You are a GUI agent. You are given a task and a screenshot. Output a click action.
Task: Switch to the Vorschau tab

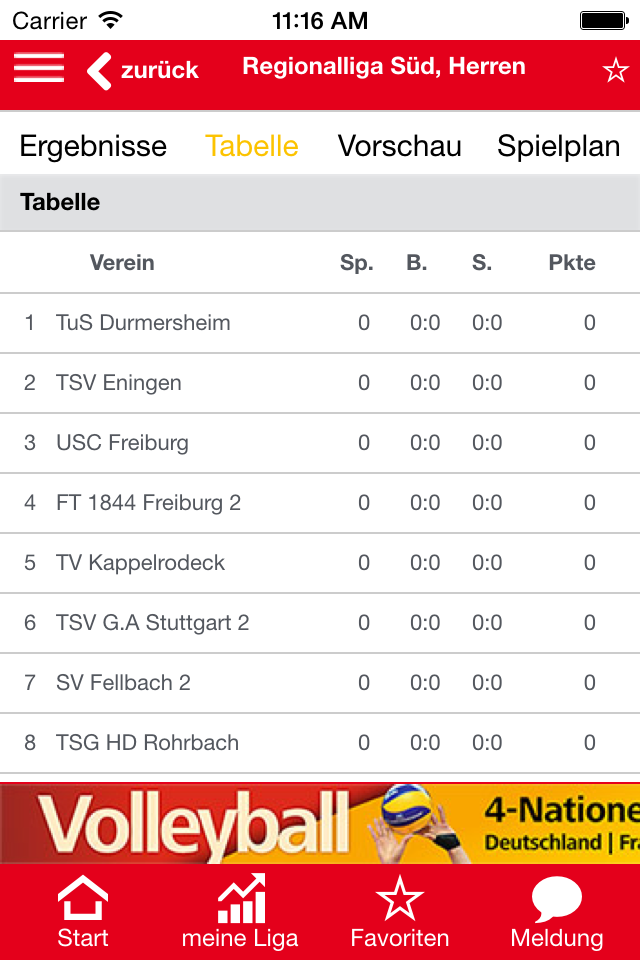pos(400,146)
